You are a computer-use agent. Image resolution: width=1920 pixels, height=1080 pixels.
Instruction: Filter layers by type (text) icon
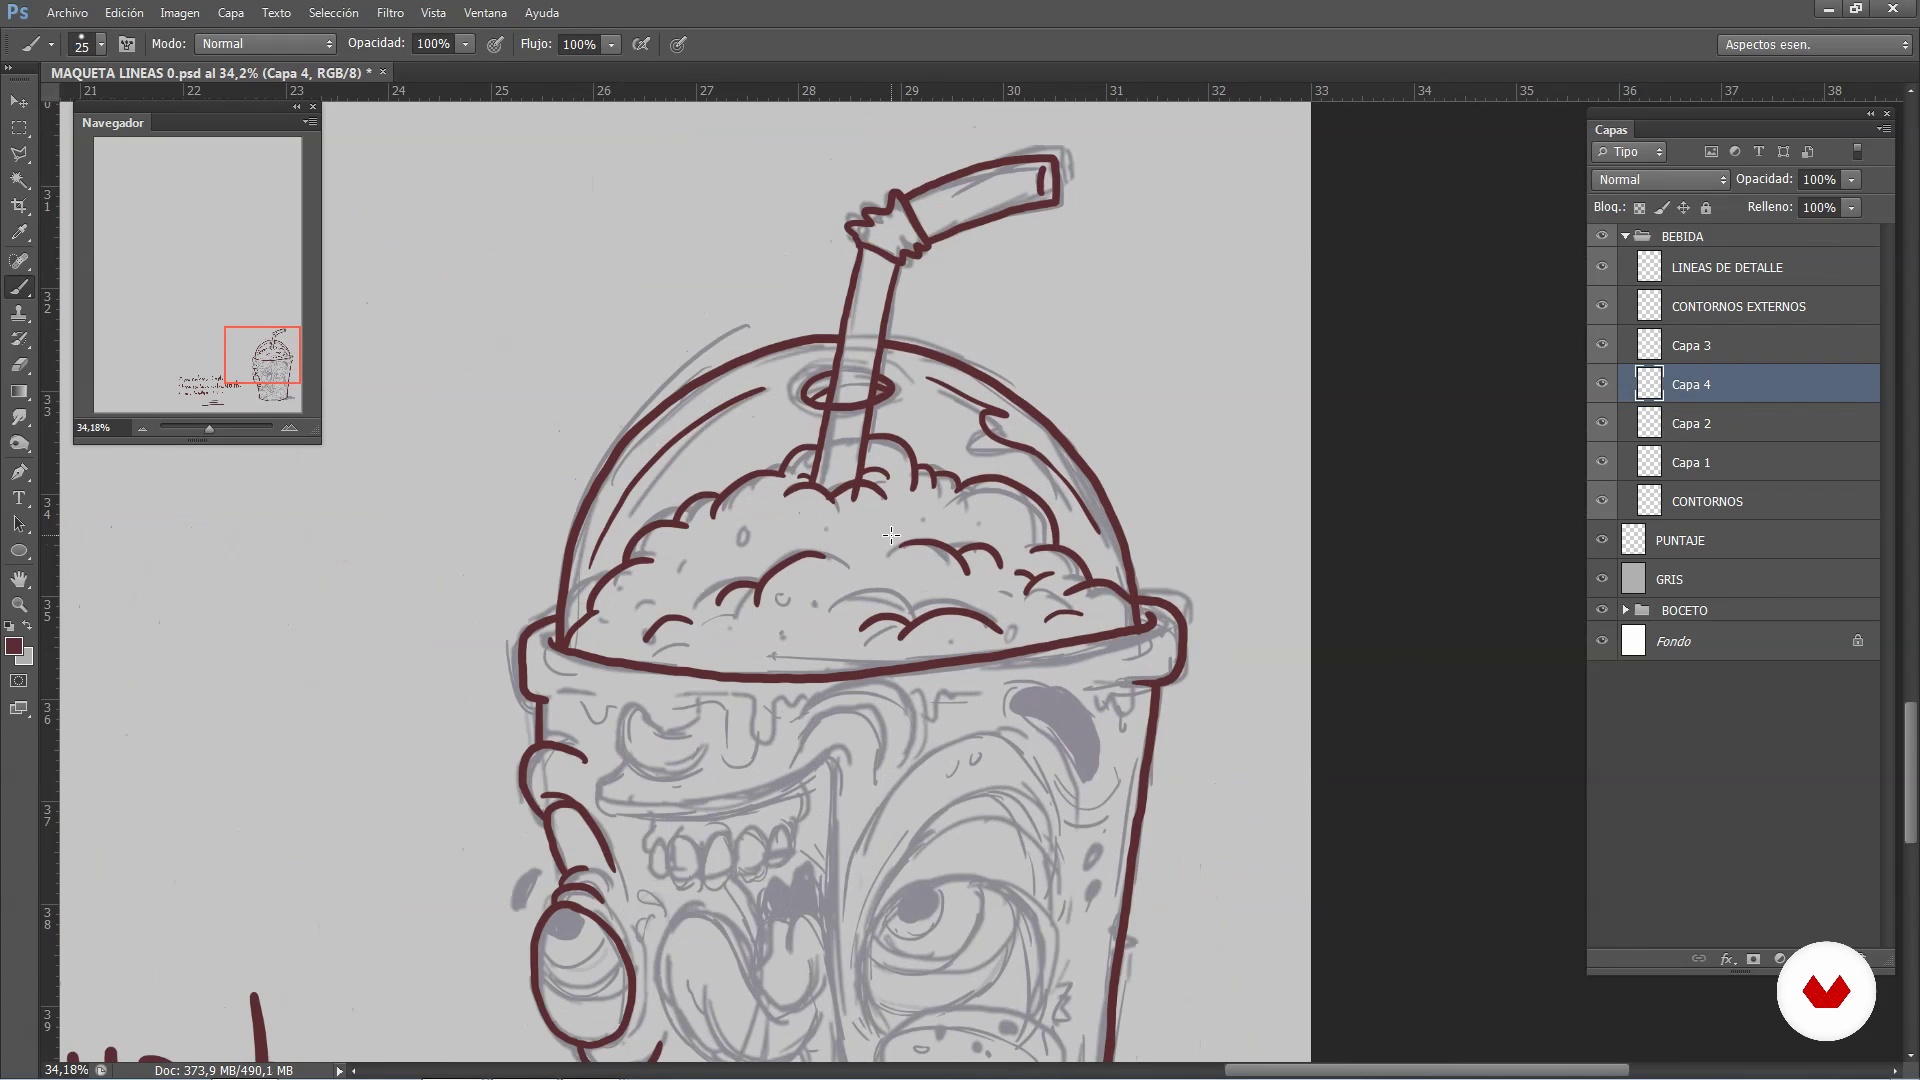[x=1759, y=152]
